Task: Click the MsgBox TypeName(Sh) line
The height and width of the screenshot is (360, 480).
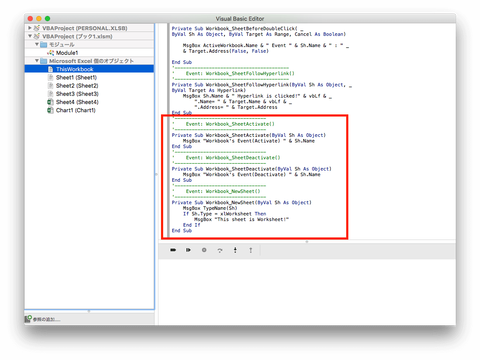Action: [210, 208]
